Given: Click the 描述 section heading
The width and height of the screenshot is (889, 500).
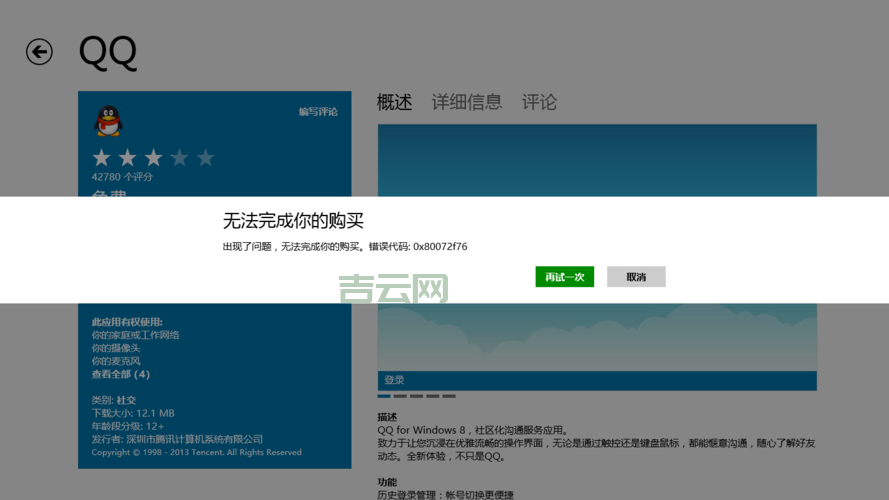Looking at the screenshot, I should [387, 417].
